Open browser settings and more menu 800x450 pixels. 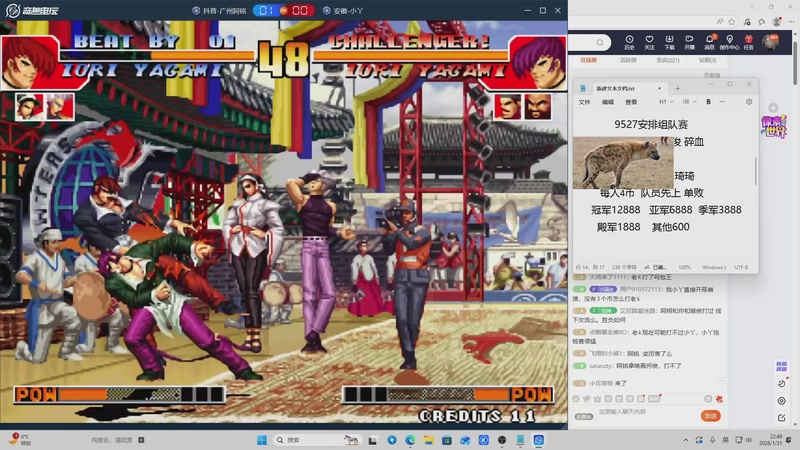tap(791, 21)
